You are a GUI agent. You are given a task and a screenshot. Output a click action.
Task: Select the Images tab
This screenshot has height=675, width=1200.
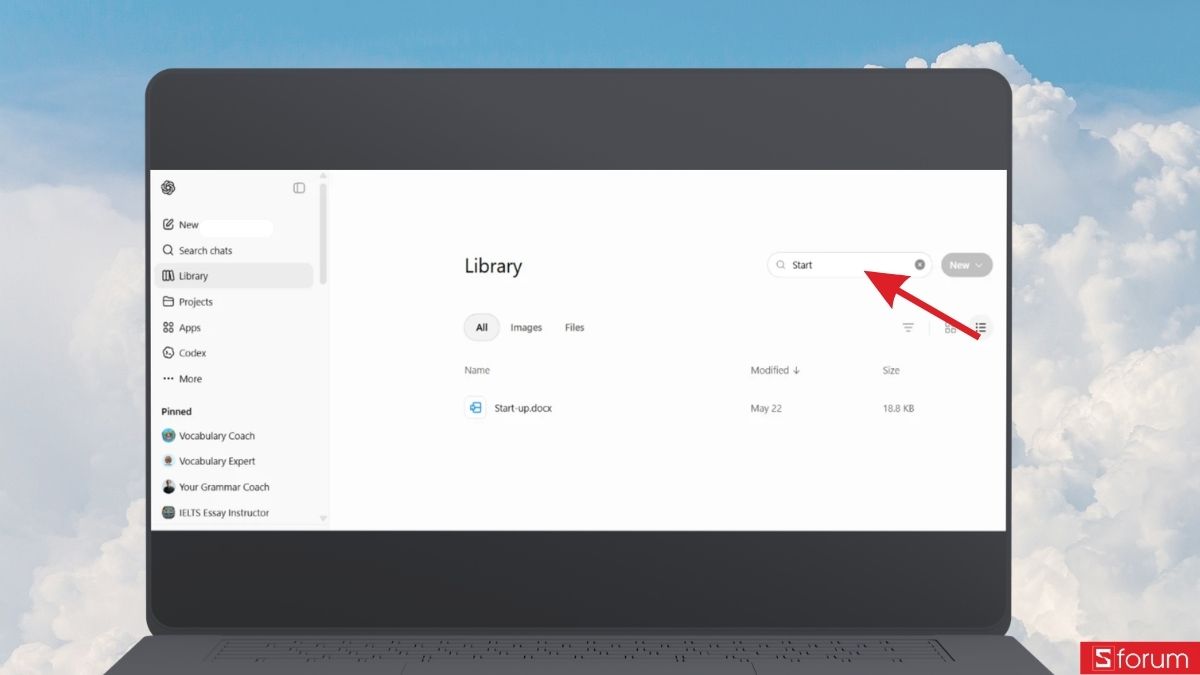coord(526,328)
